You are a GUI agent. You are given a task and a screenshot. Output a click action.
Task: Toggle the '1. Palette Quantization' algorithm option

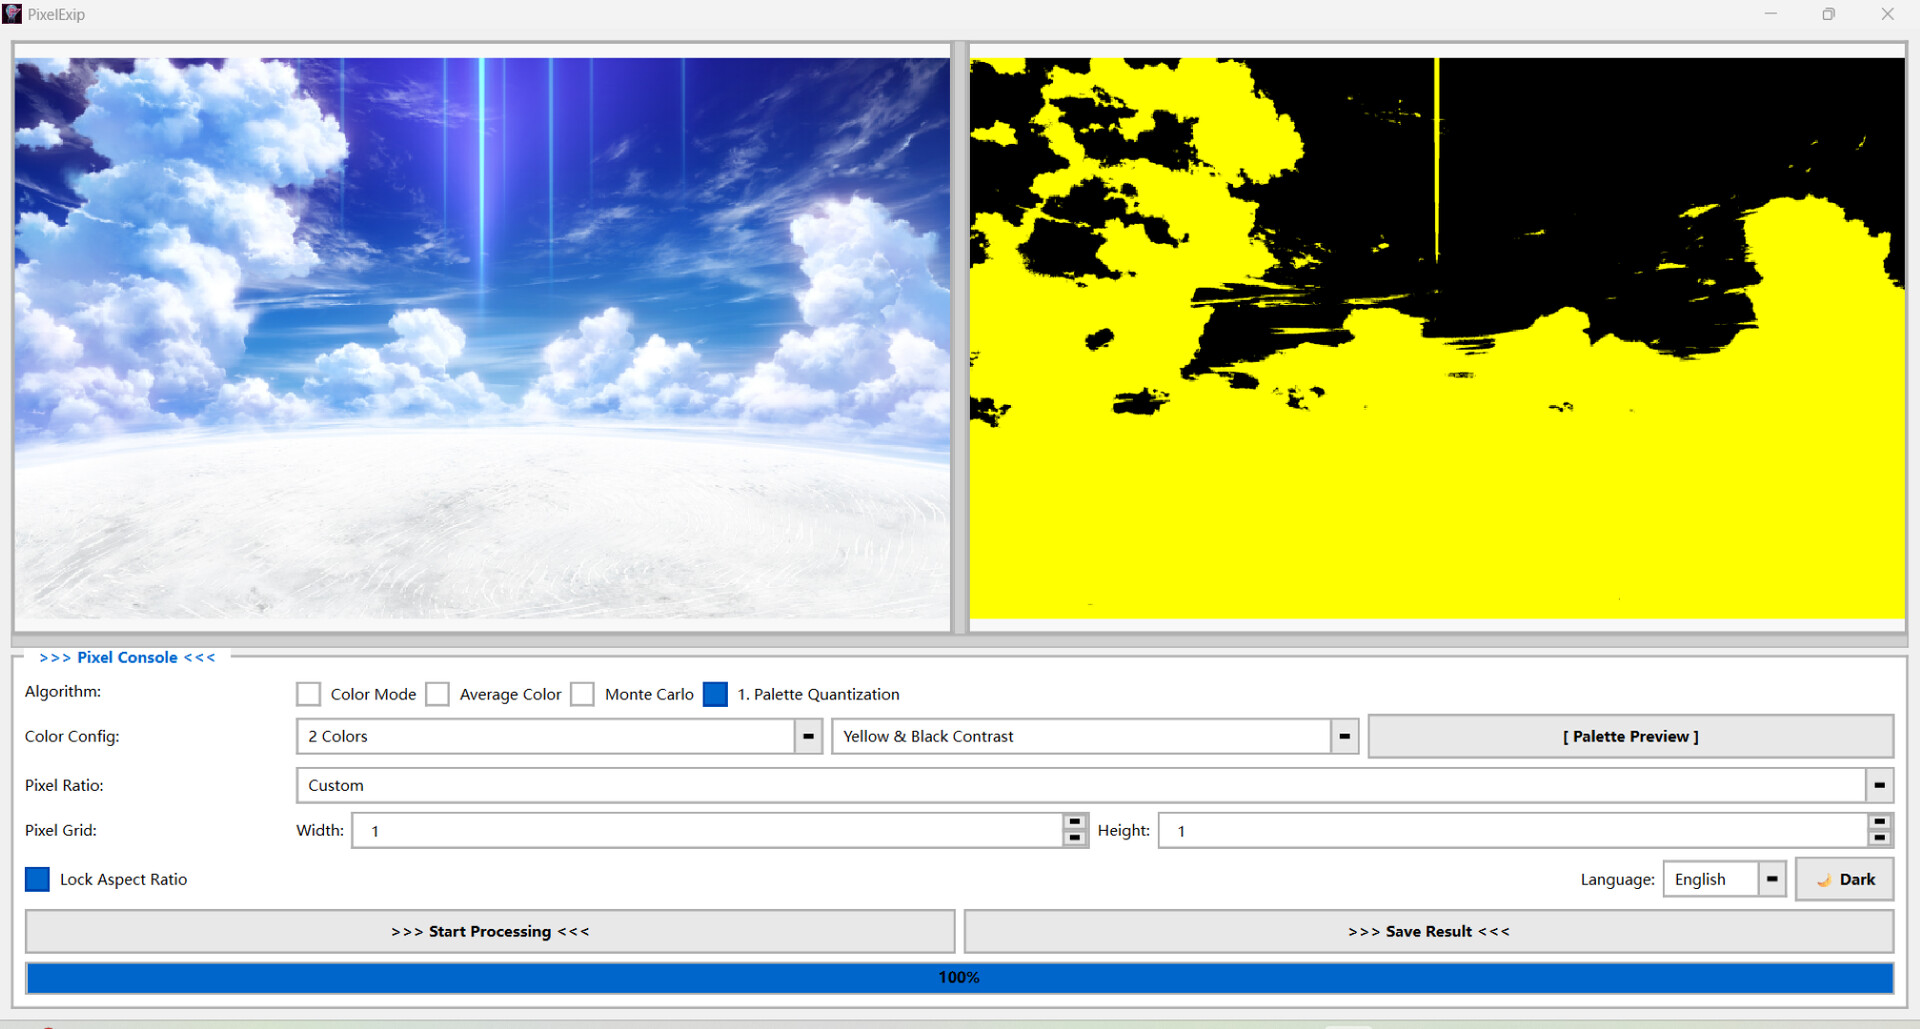(716, 694)
